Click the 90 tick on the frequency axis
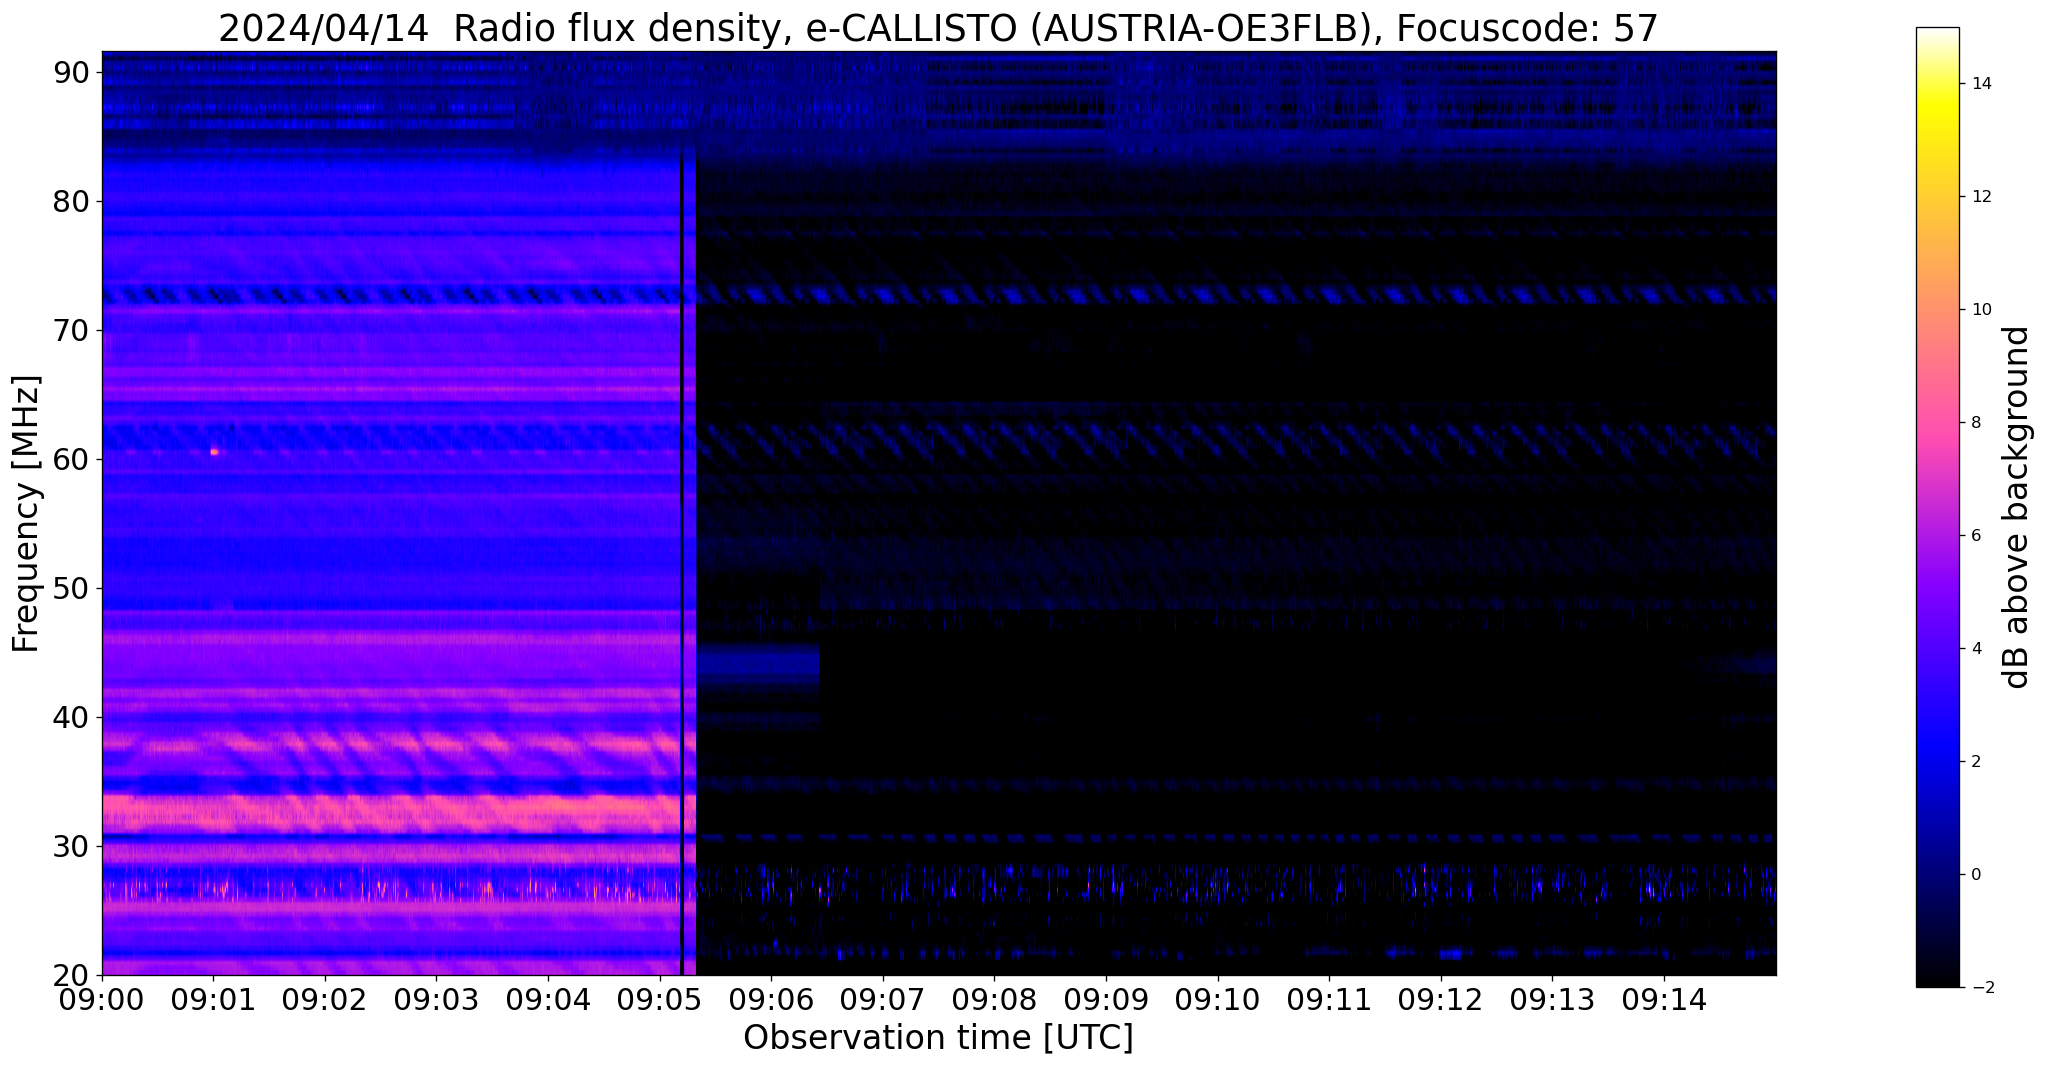 coord(71,73)
